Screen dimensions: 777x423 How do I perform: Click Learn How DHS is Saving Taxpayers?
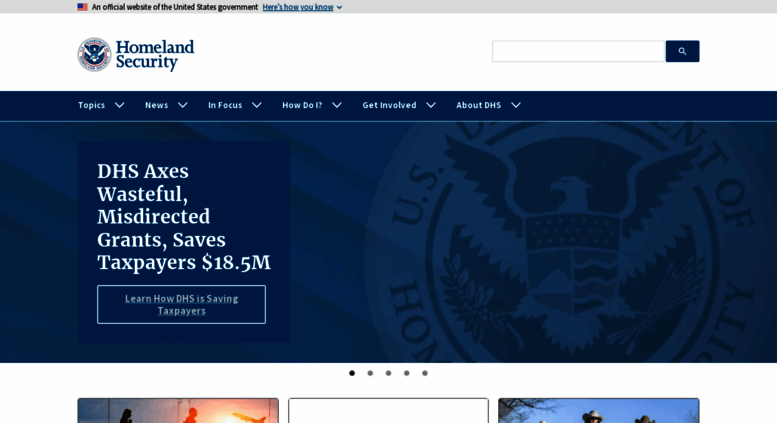181,305
